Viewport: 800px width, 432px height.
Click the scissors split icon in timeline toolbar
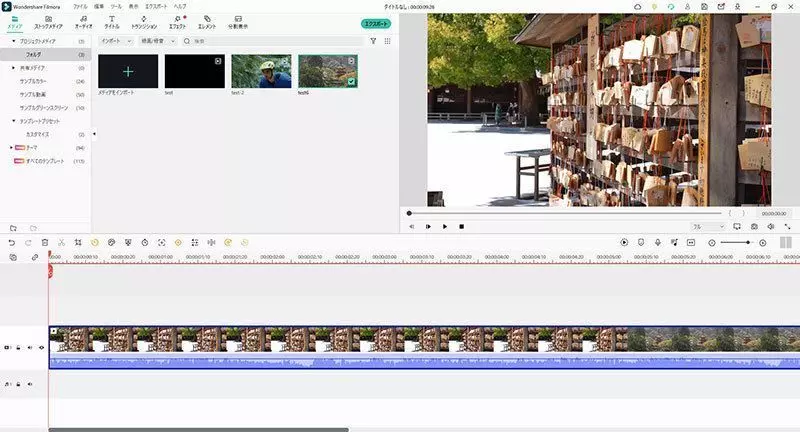[61, 242]
